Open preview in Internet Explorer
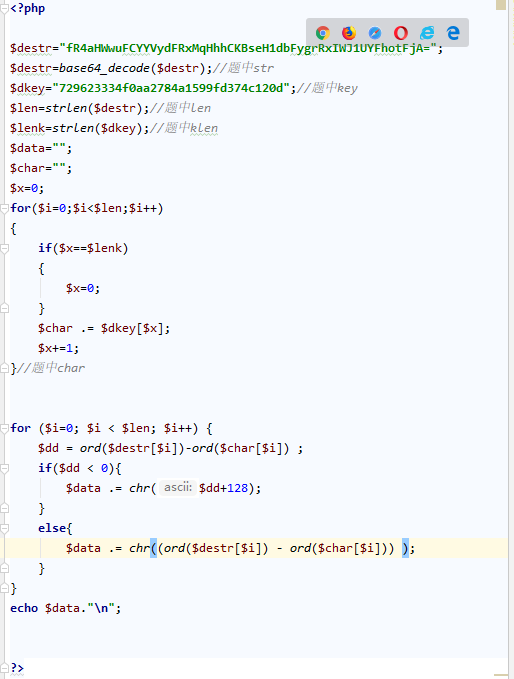The height and width of the screenshot is (679, 514). pos(427,33)
